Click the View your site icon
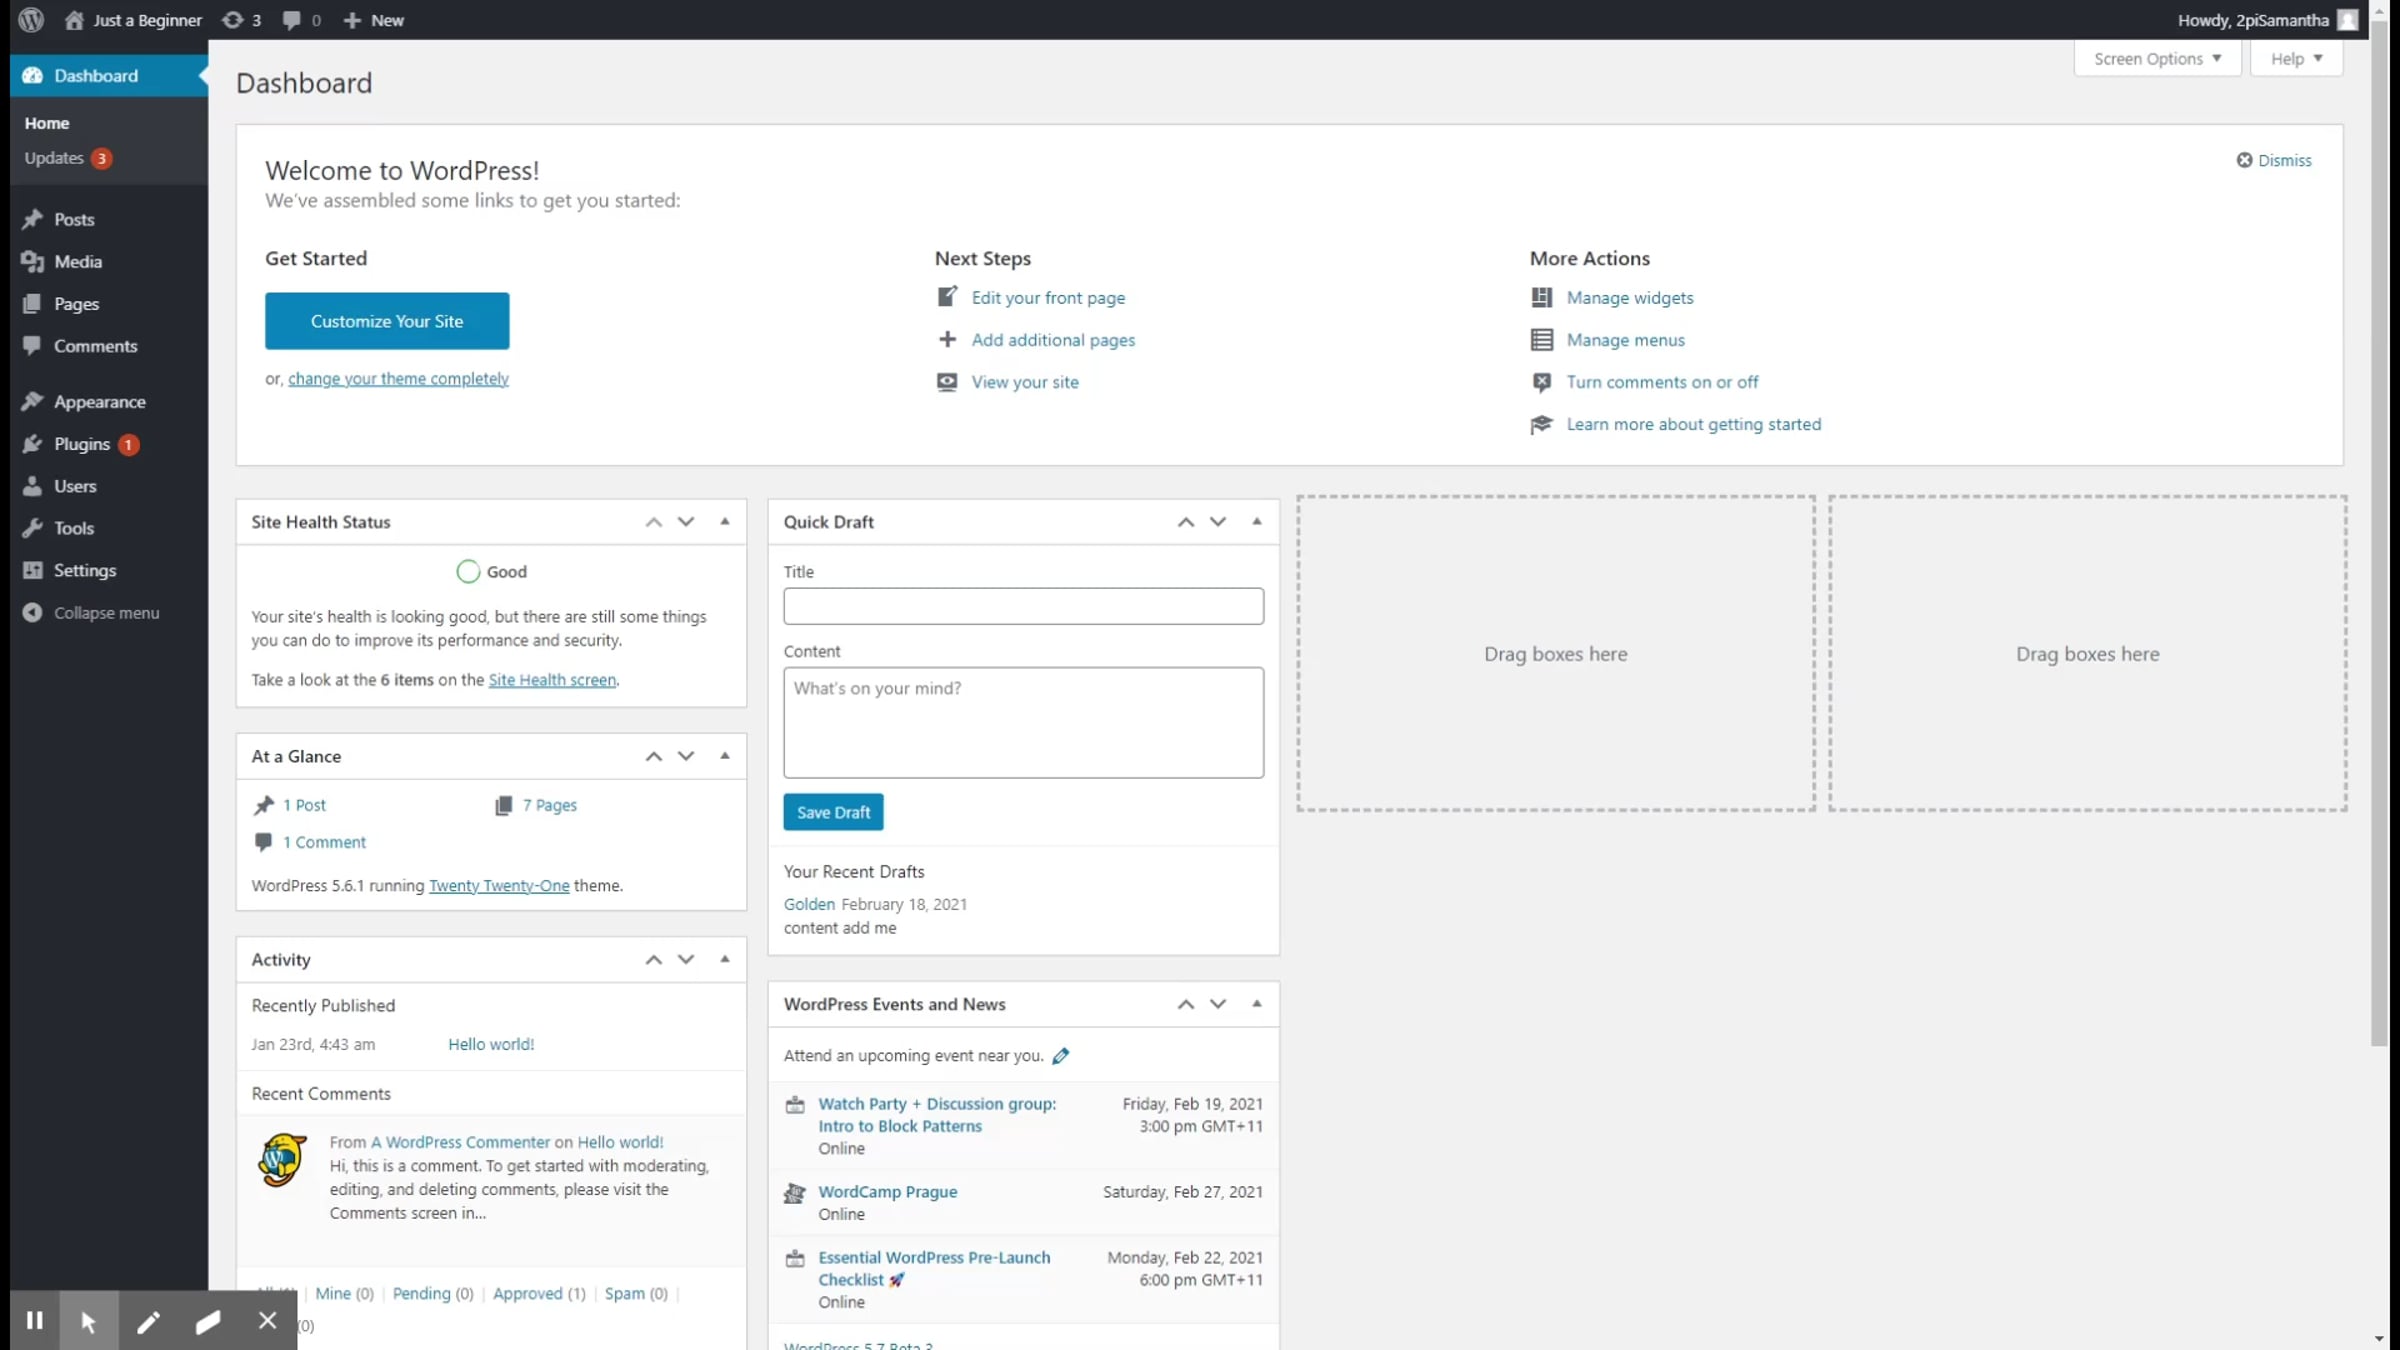 click(x=947, y=382)
